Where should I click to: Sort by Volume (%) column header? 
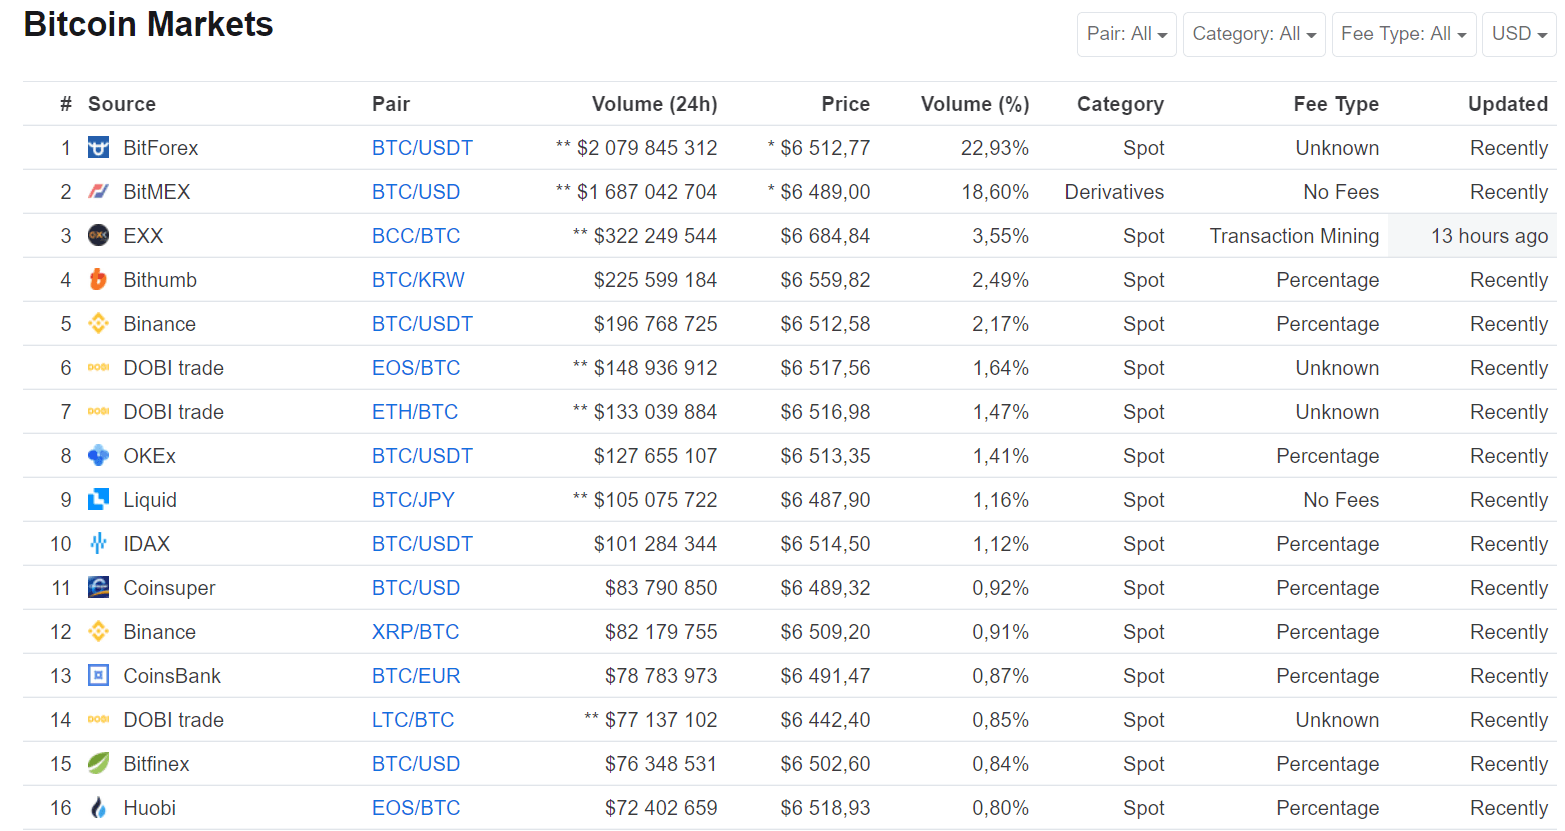pos(975,104)
